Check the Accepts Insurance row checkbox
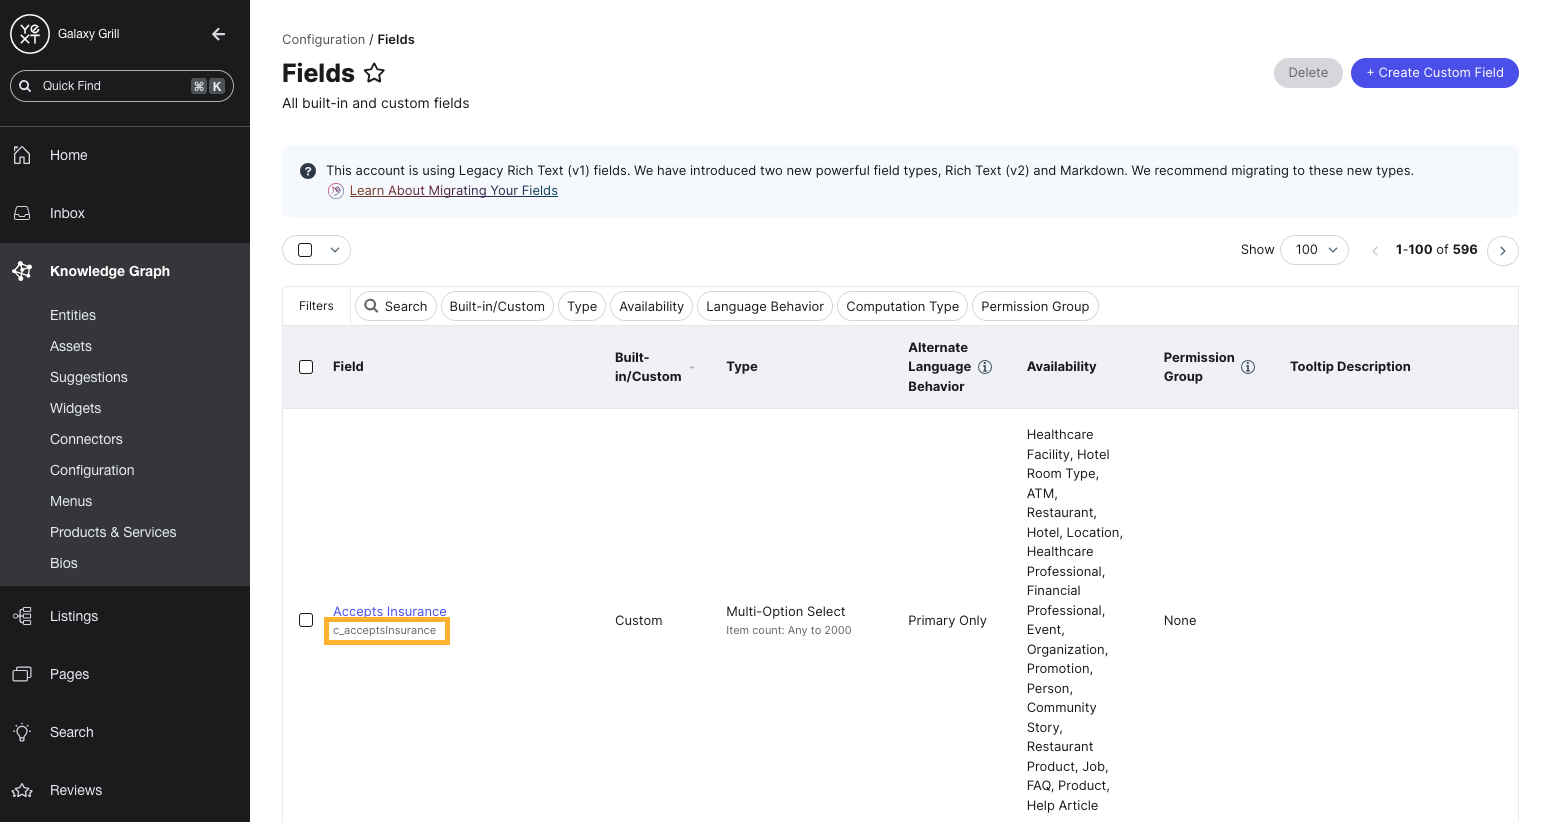This screenshot has height=822, width=1542. pyautogui.click(x=306, y=620)
